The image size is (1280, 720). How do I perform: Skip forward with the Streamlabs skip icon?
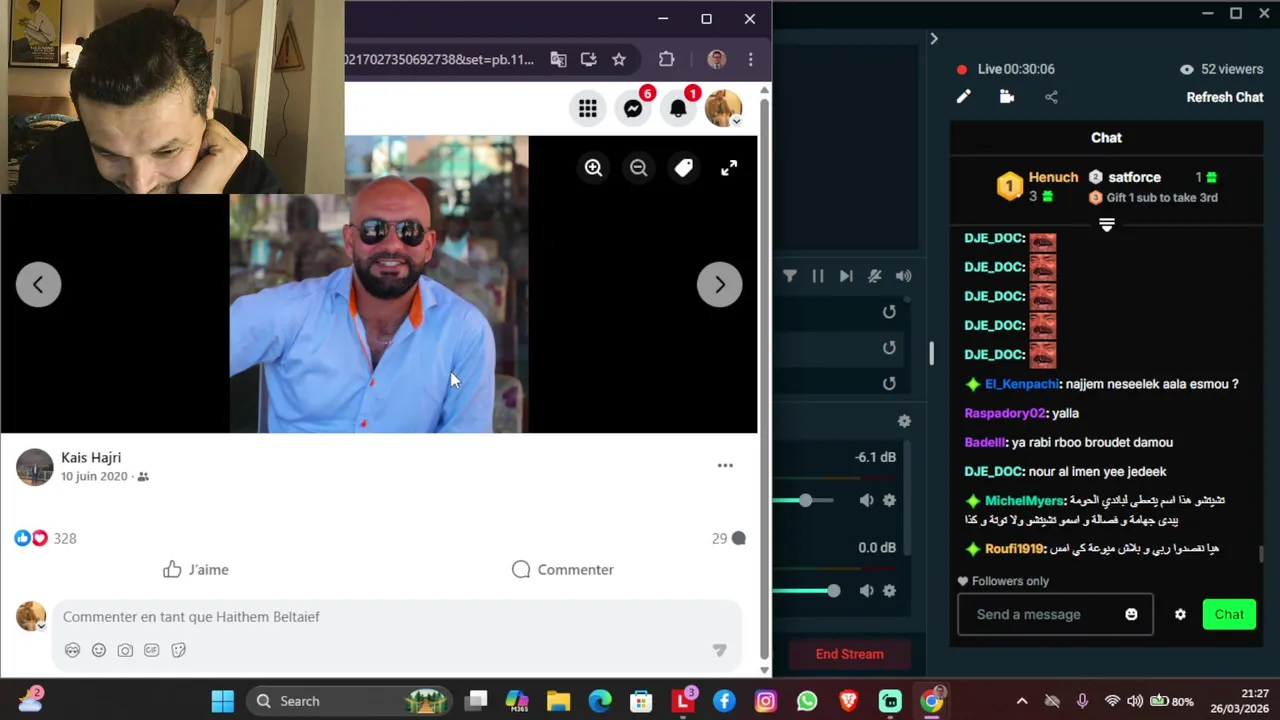click(x=846, y=276)
